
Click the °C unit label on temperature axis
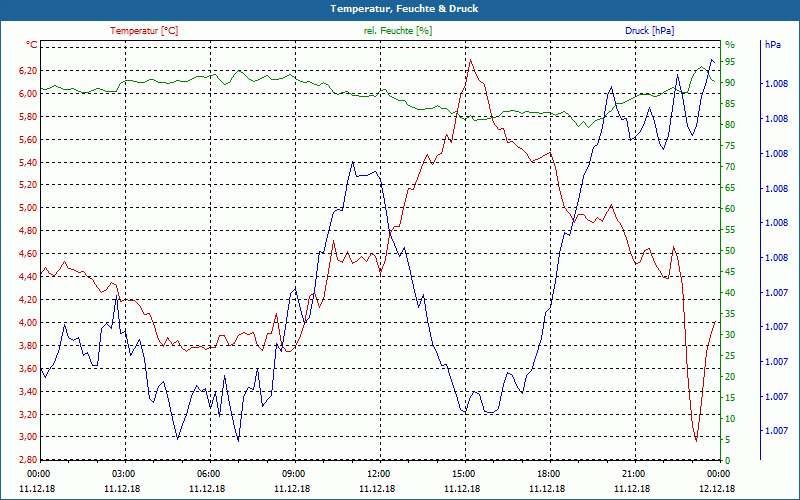32,45
